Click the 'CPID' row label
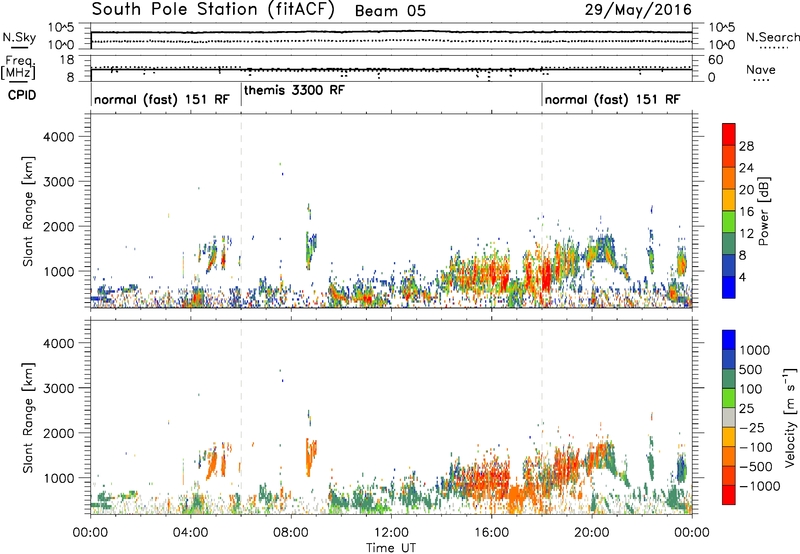This screenshot has height=554, width=800. coord(22,95)
